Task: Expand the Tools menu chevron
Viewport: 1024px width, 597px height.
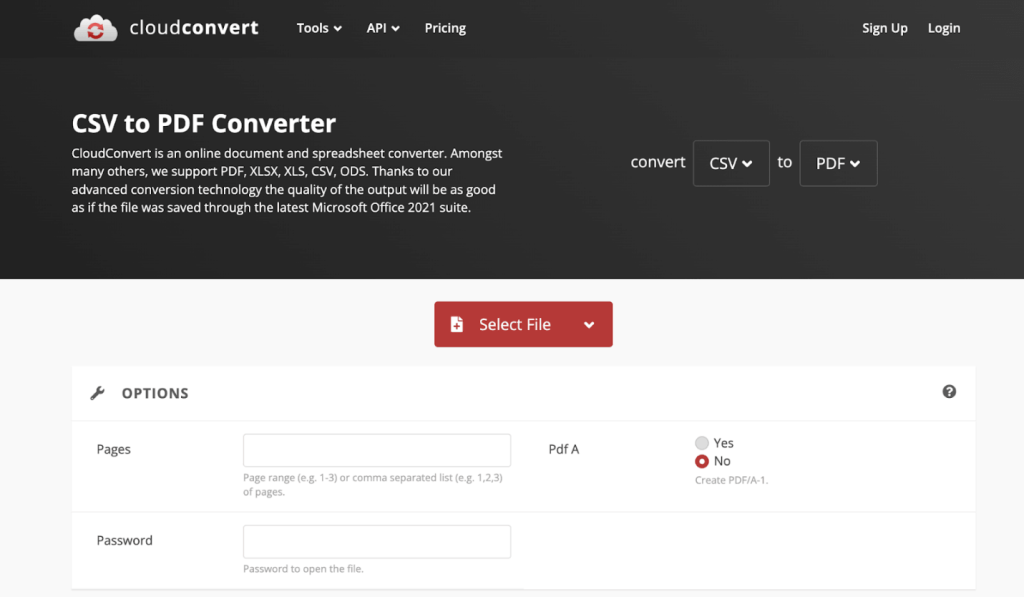Action: click(337, 28)
